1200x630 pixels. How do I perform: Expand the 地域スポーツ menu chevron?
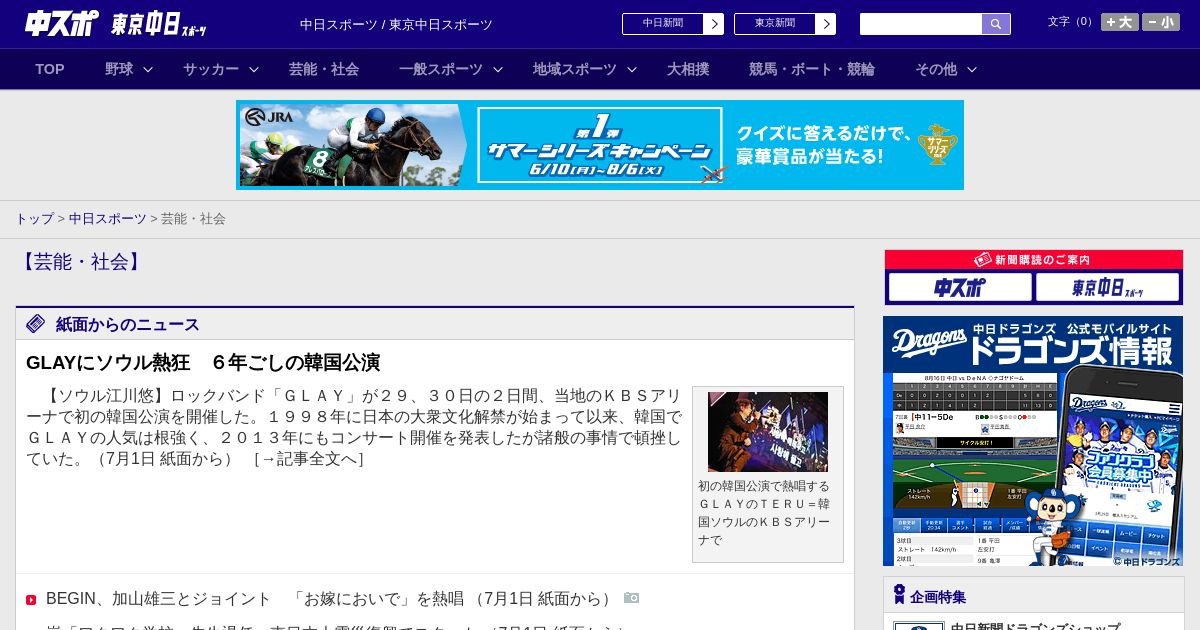[632, 70]
